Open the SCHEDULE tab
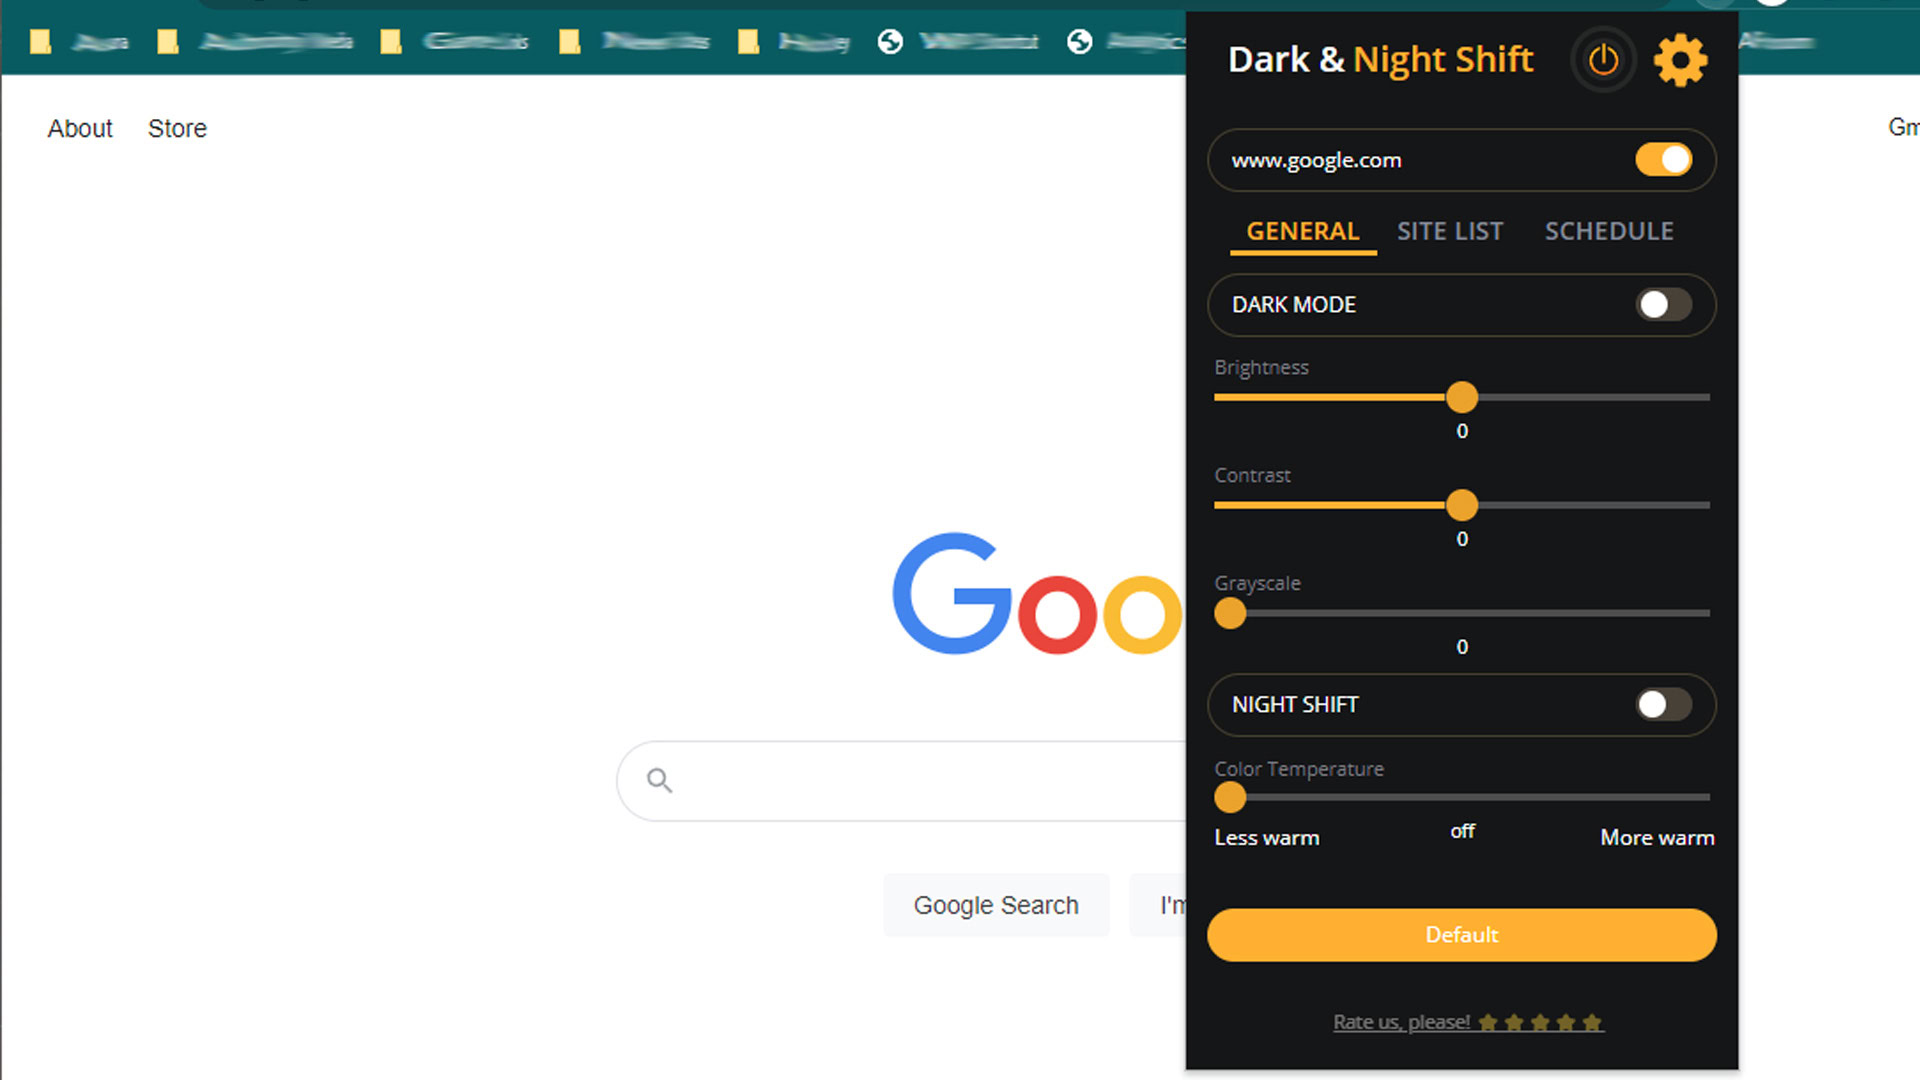 (x=1609, y=231)
